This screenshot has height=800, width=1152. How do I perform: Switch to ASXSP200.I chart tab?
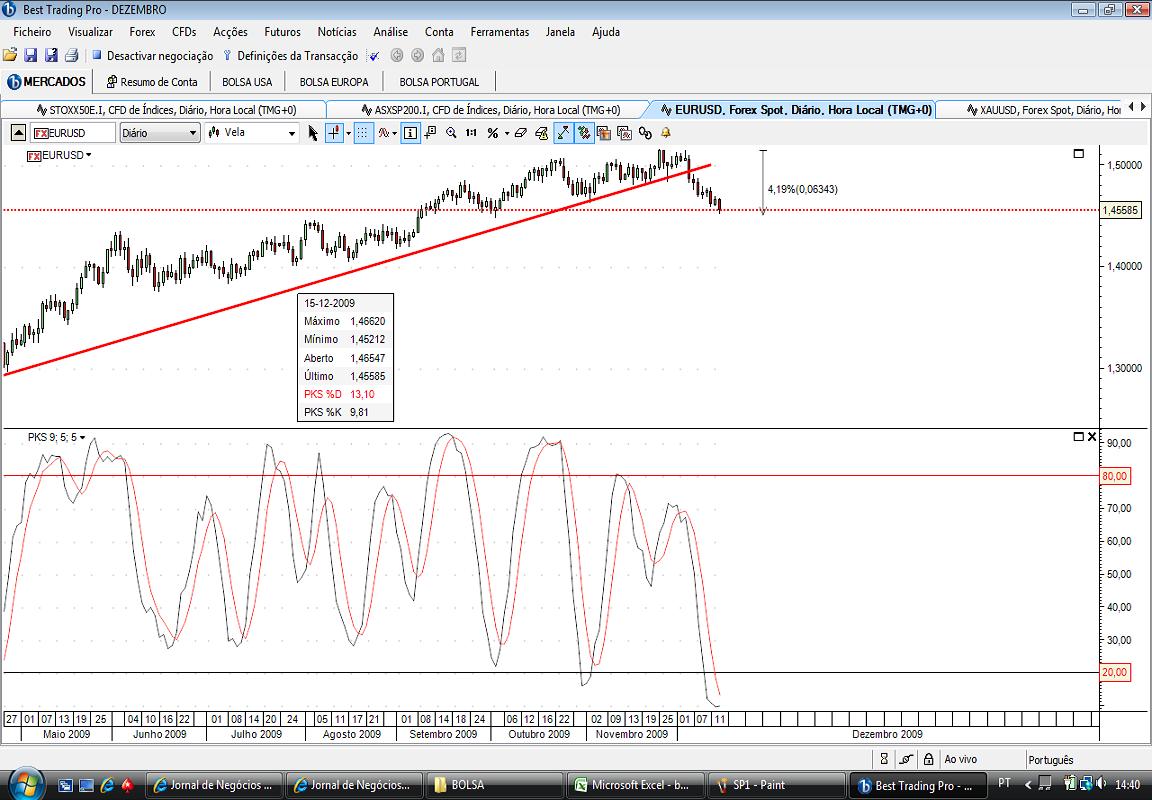click(492, 110)
